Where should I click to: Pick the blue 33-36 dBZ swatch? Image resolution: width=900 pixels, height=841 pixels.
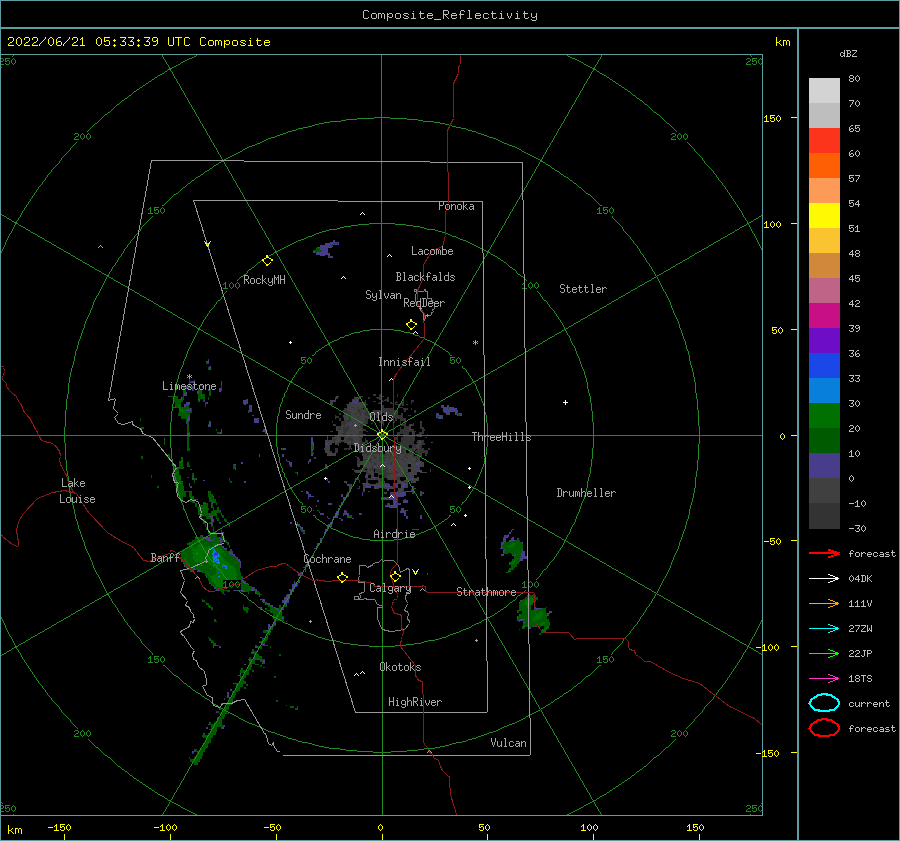click(x=824, y=366)
